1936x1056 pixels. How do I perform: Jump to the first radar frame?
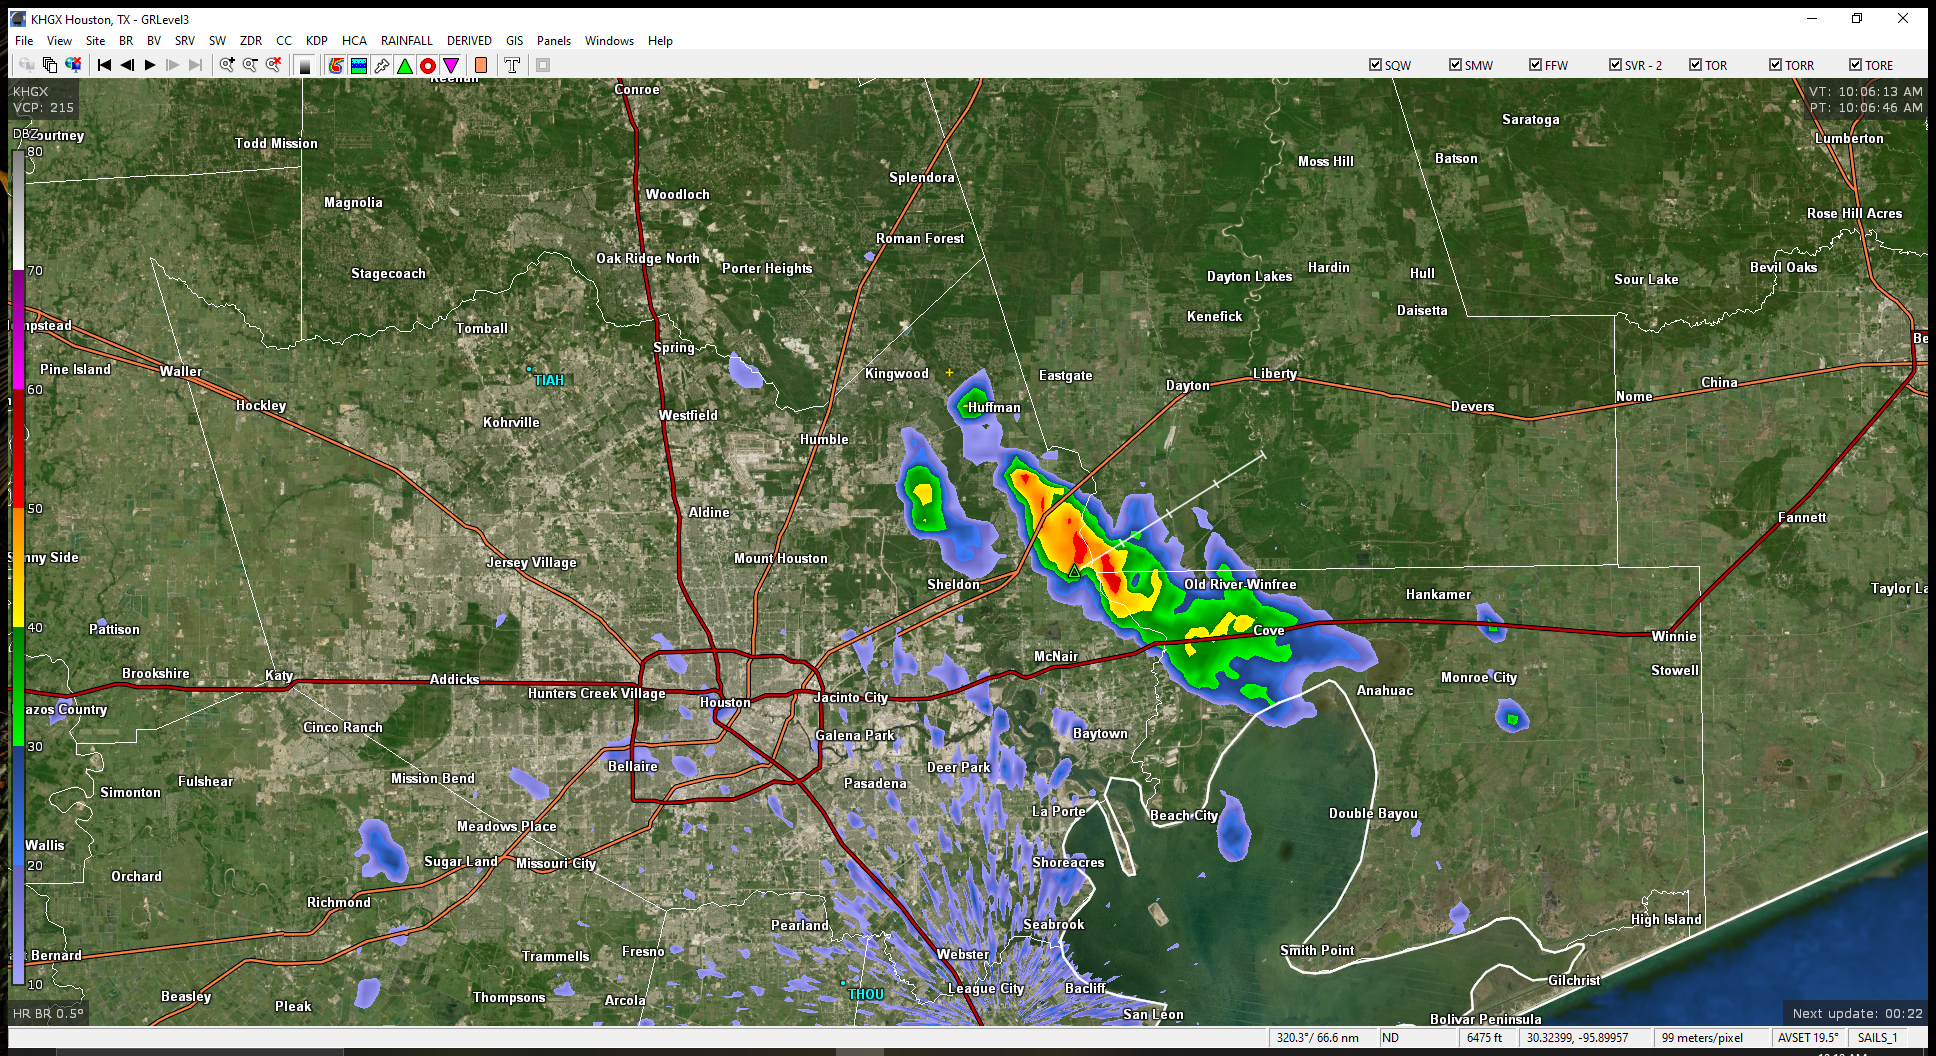104,65
